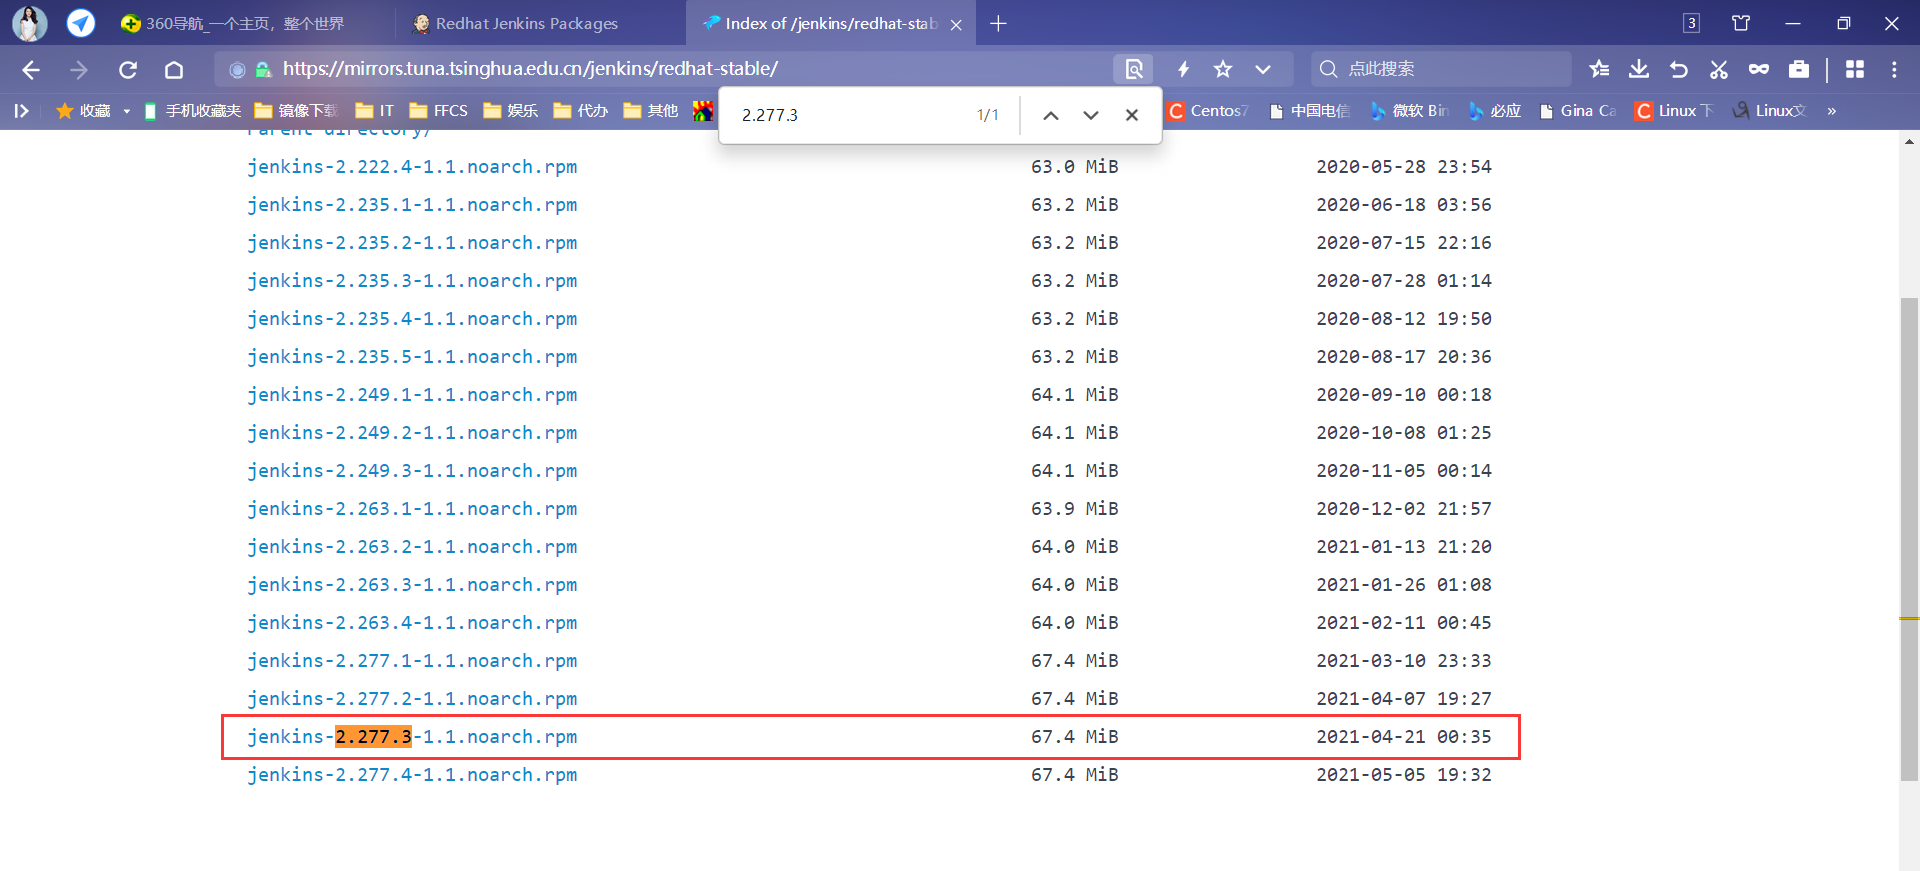The image size is (1920, 871).
Task: Open the favorites list icon
Action: (1599, 69)
